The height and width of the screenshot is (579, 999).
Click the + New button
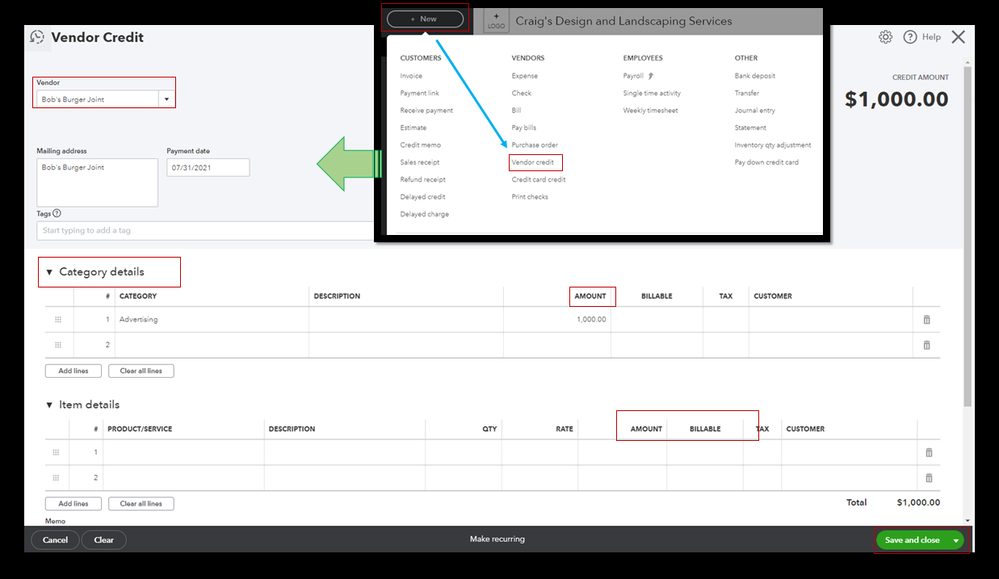[425, 19]
